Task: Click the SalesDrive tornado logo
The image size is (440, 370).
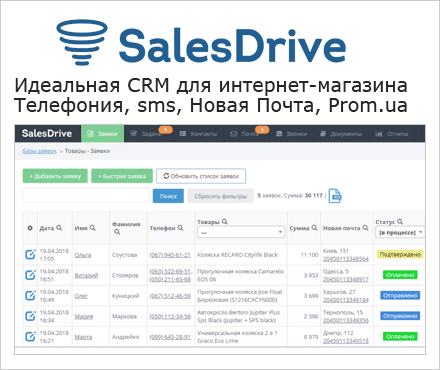Action: click(82, 42)
